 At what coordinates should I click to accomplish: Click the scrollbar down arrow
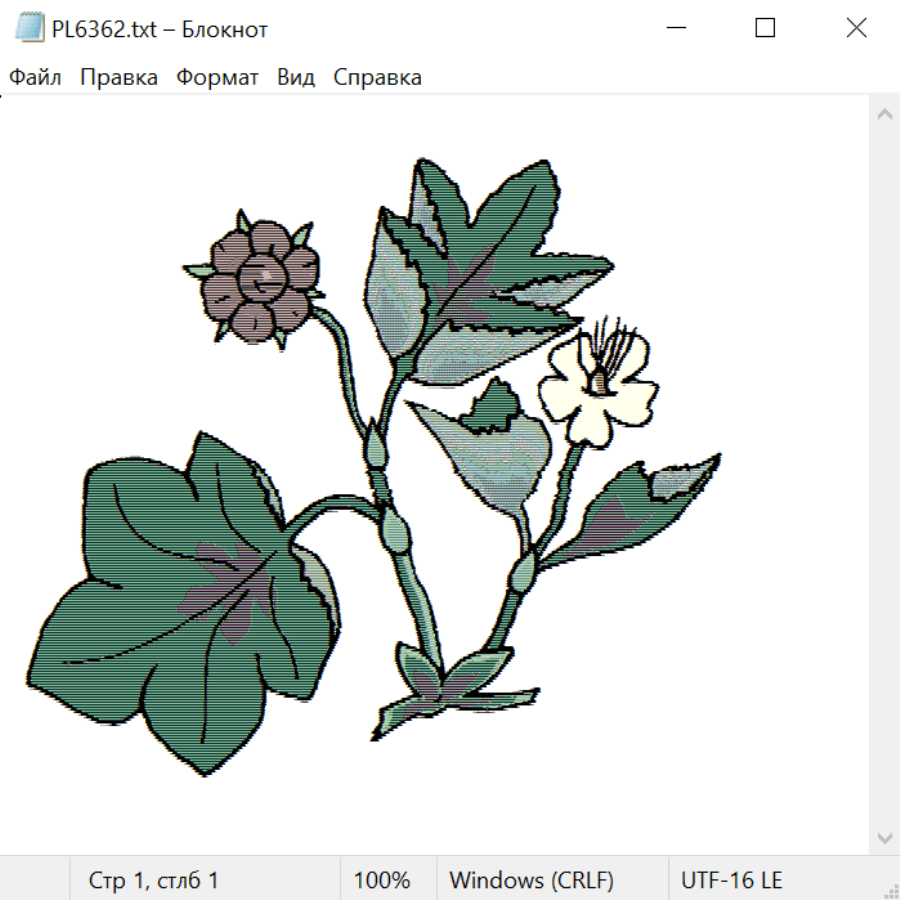pos(885,839)
